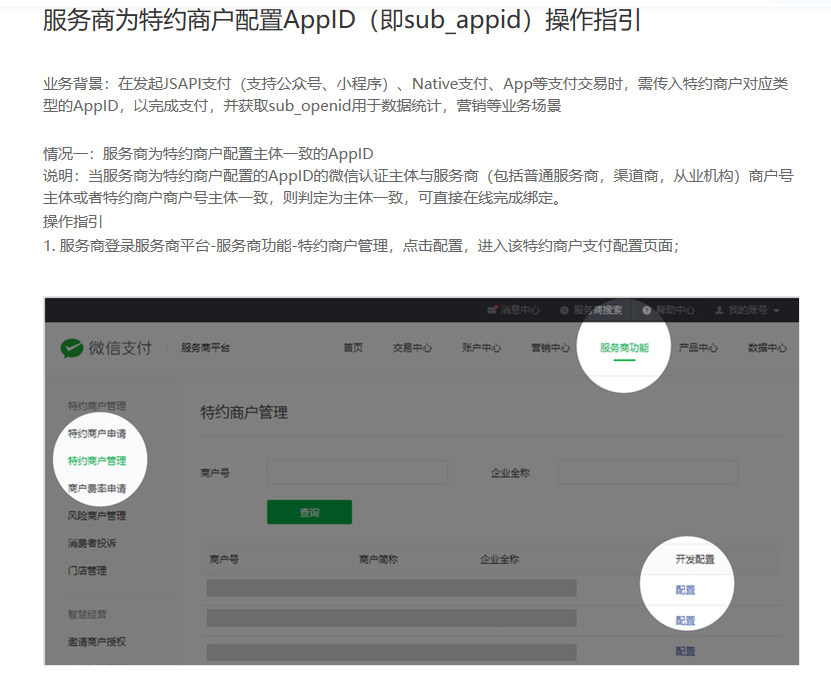Click the first 配置 link
Image resolution: width=831 pixels, height=678 pixels.
point(685,590)
